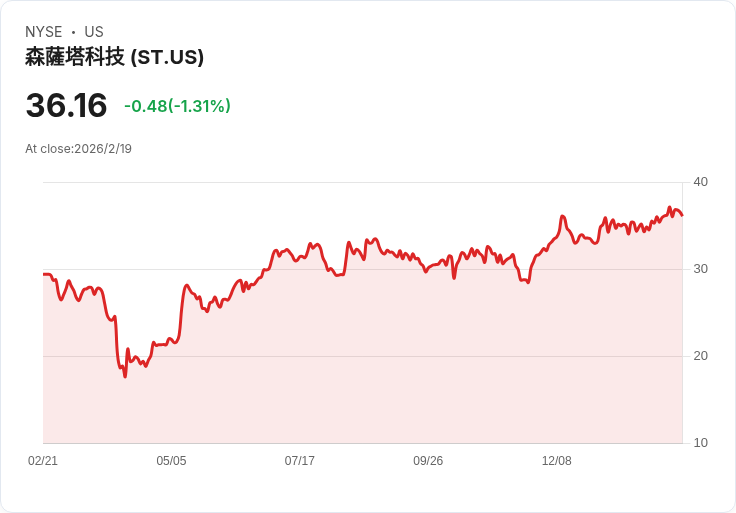The width and height of the screenshot is (736, 513).
Task: Select the 12/08 date on the time axis
Action: [x=556, y=461]
